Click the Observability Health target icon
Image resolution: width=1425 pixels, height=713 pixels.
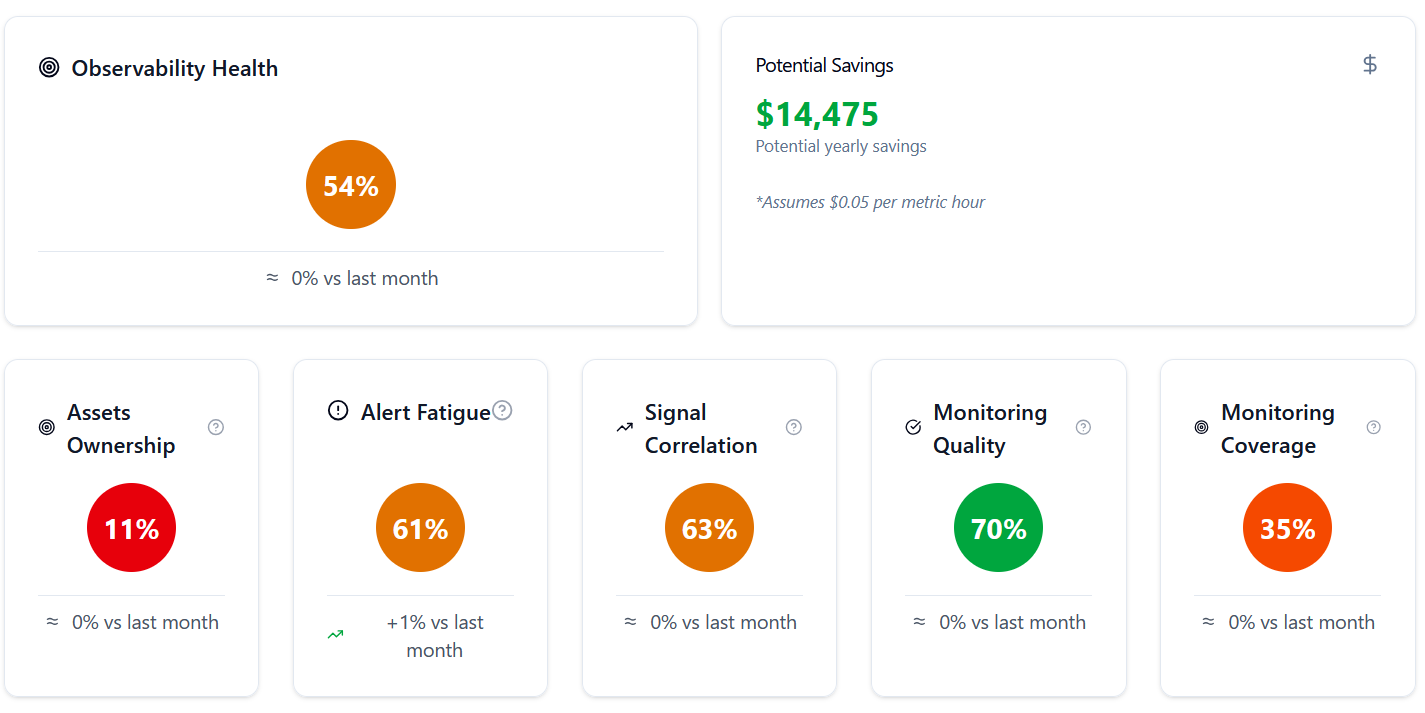click(x=49, y=68)
